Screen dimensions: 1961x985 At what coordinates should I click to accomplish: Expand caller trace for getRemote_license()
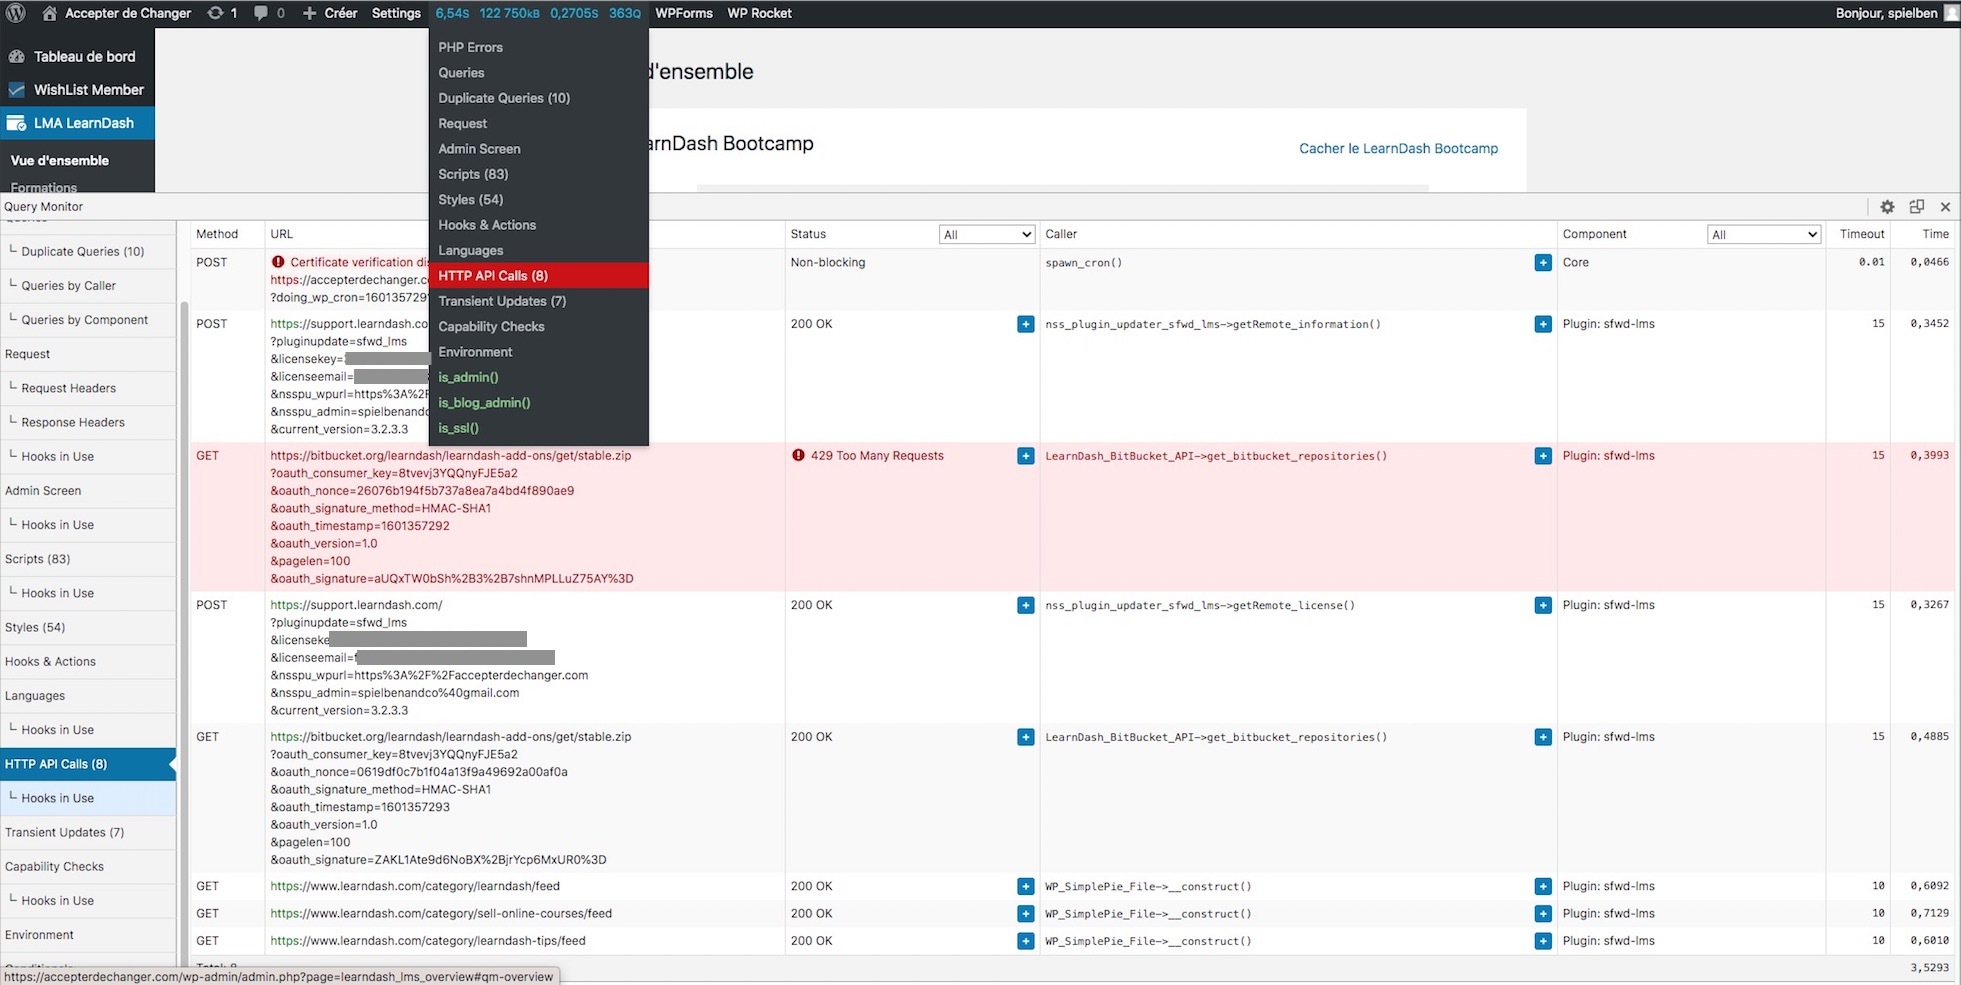click(1543, 605)
